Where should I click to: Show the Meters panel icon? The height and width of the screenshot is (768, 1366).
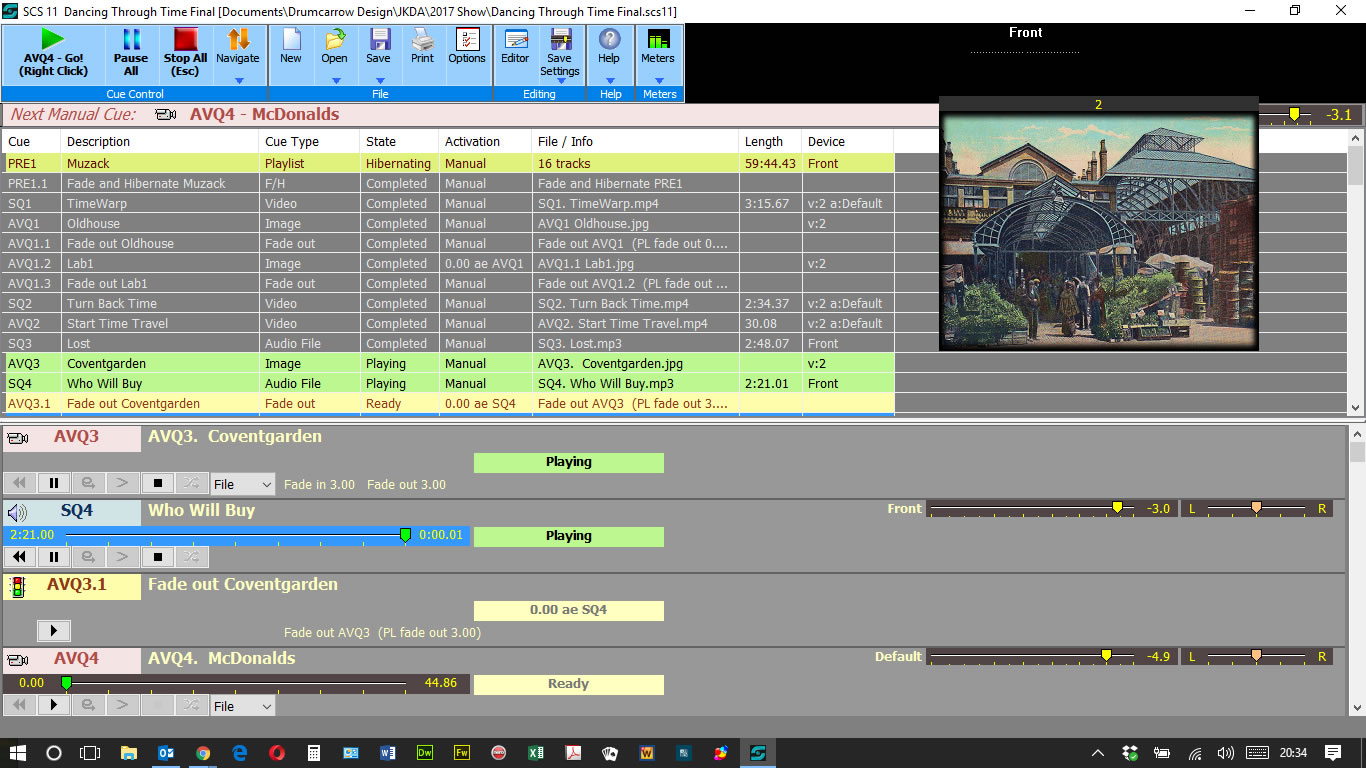[658, 46]
